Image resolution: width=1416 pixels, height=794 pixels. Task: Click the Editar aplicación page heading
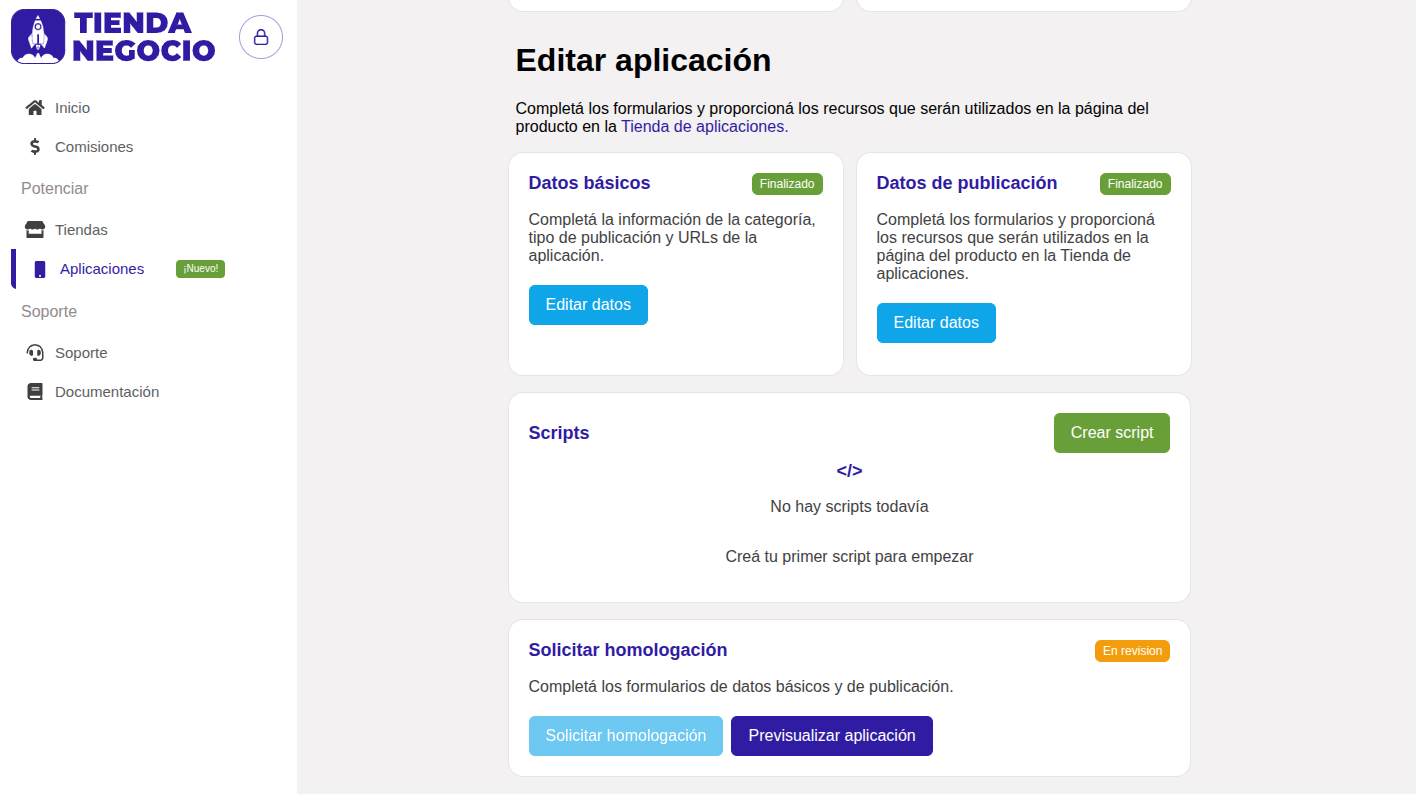point(643,60)
